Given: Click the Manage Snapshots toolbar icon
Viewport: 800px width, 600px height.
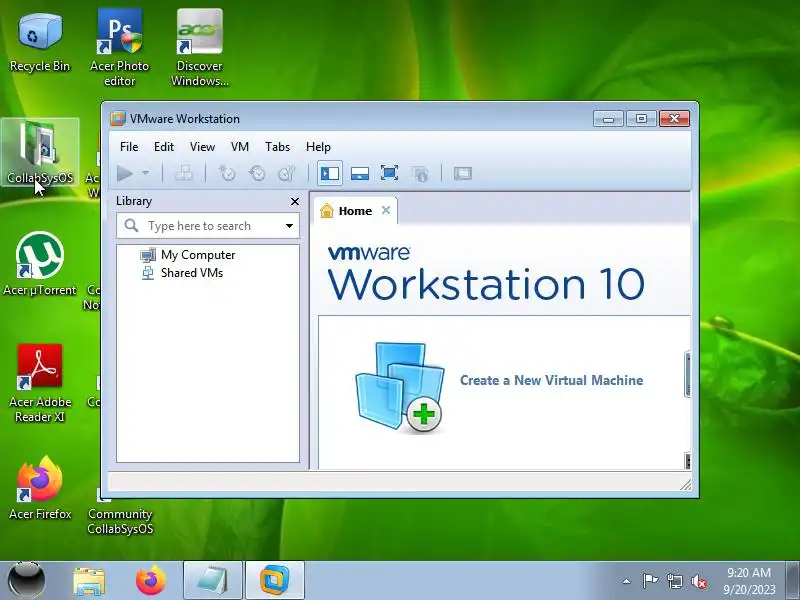Looking at the screenshot, I should click(287, 173).
